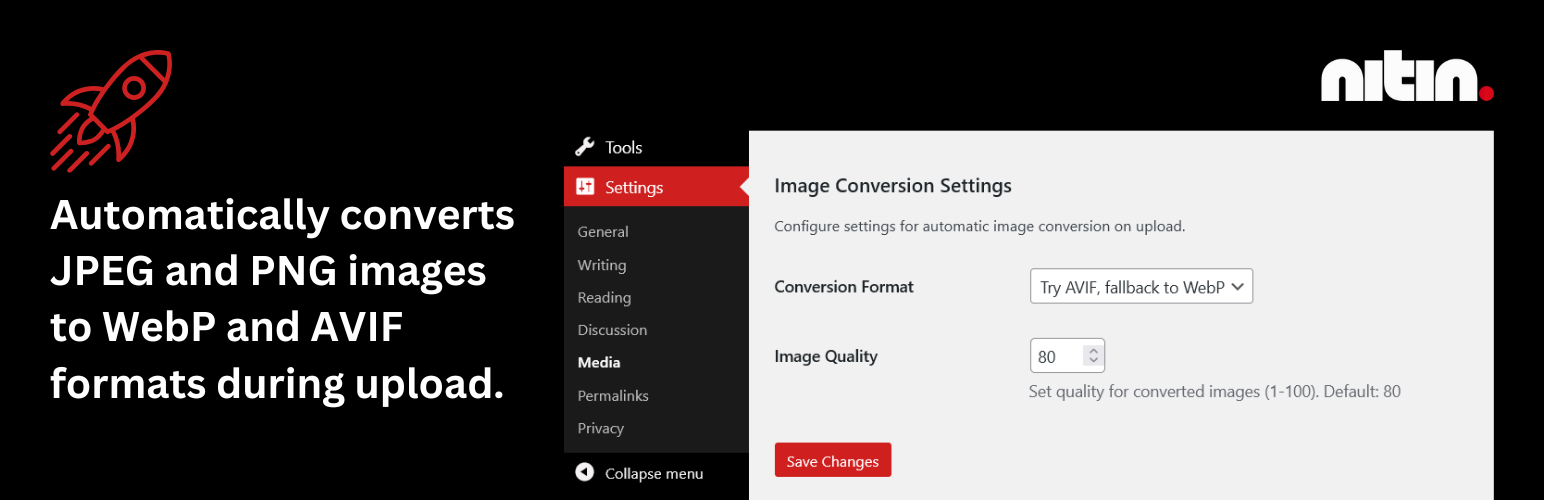This screenshot has height=500, width=1544.
Task: Click the Collapse menu text
Action: click(x=654, y=473)
